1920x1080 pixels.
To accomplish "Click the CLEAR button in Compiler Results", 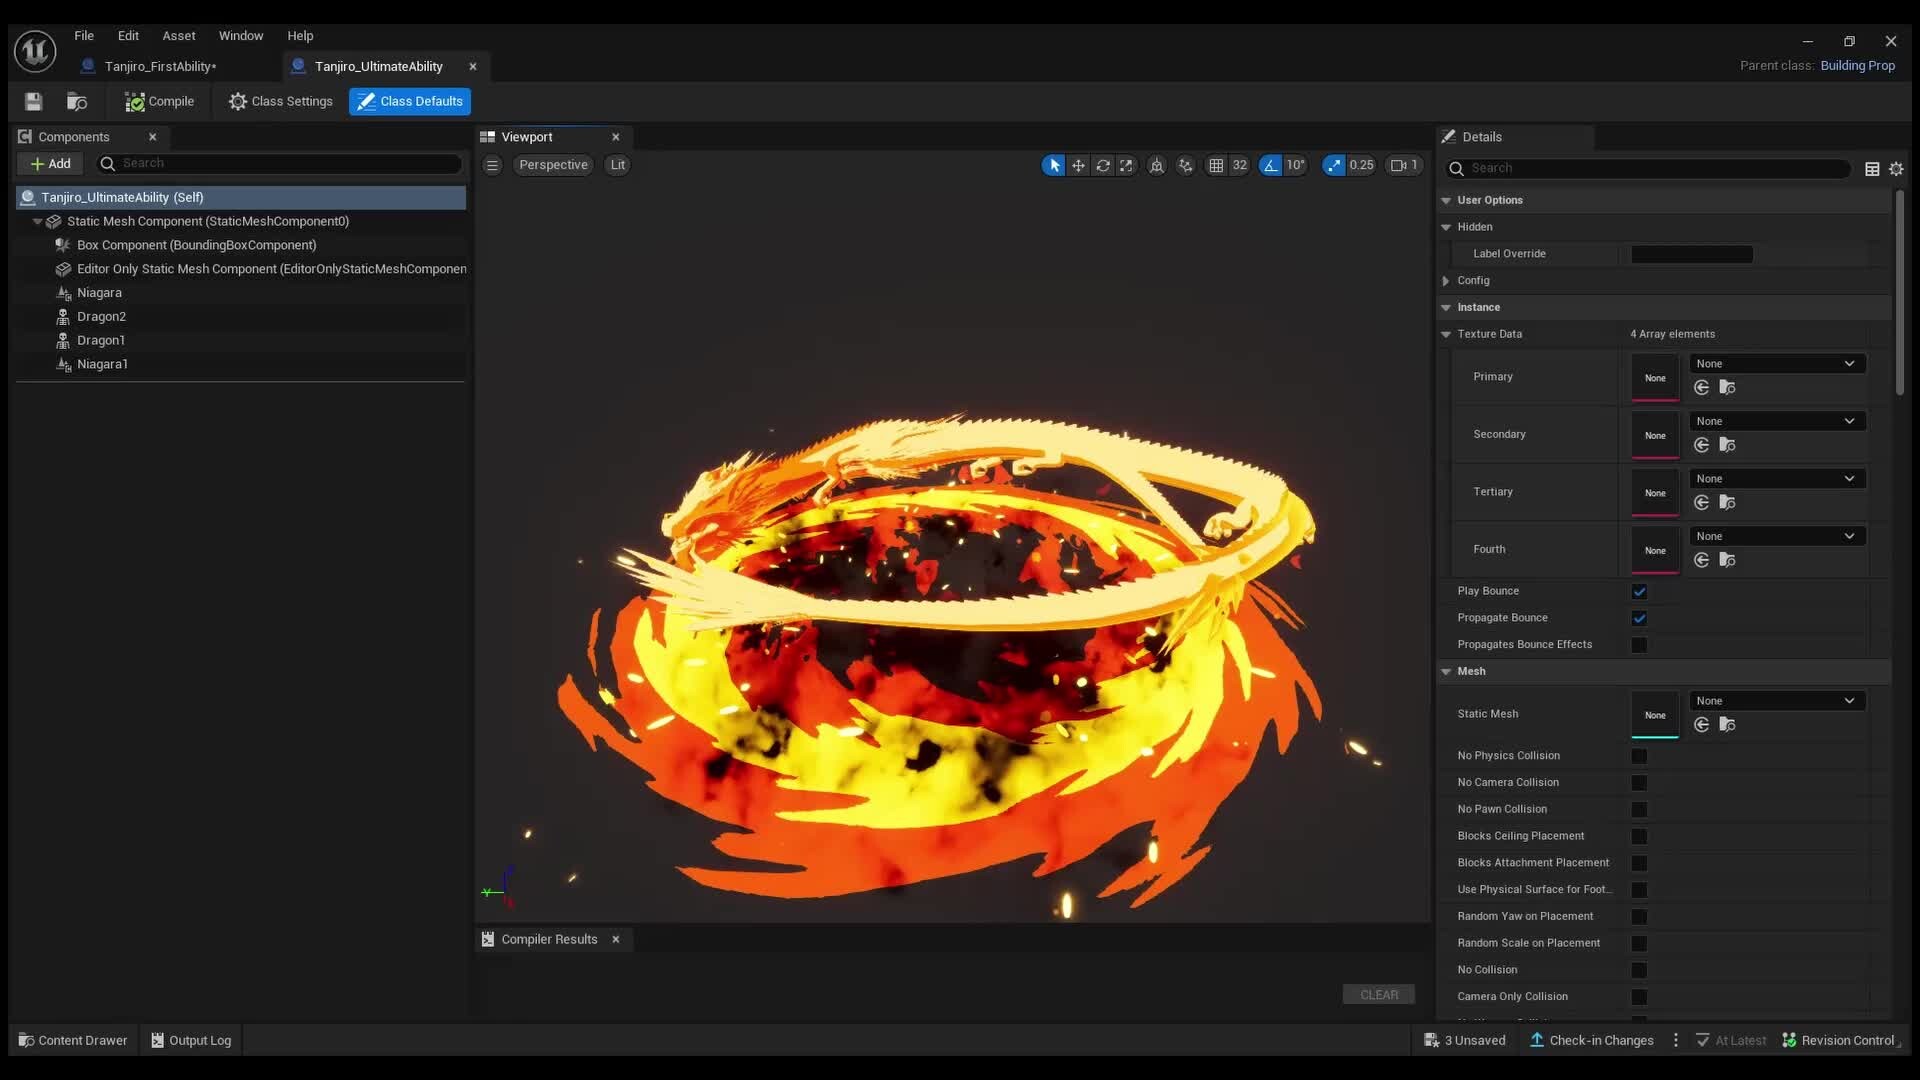I will click(x=1378, y=994).
